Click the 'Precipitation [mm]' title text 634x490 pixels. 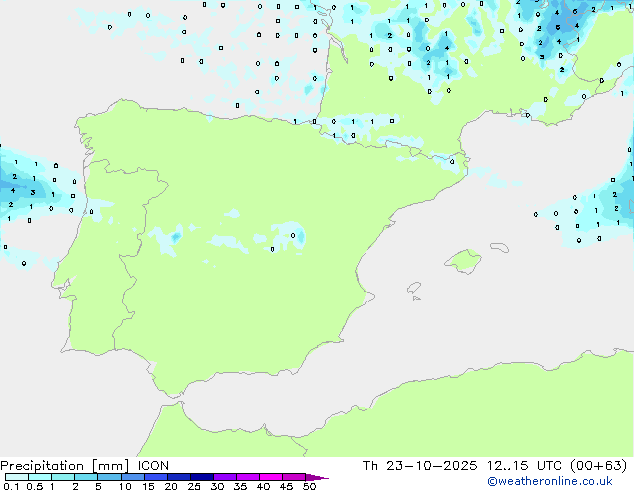tap(65, 466)
